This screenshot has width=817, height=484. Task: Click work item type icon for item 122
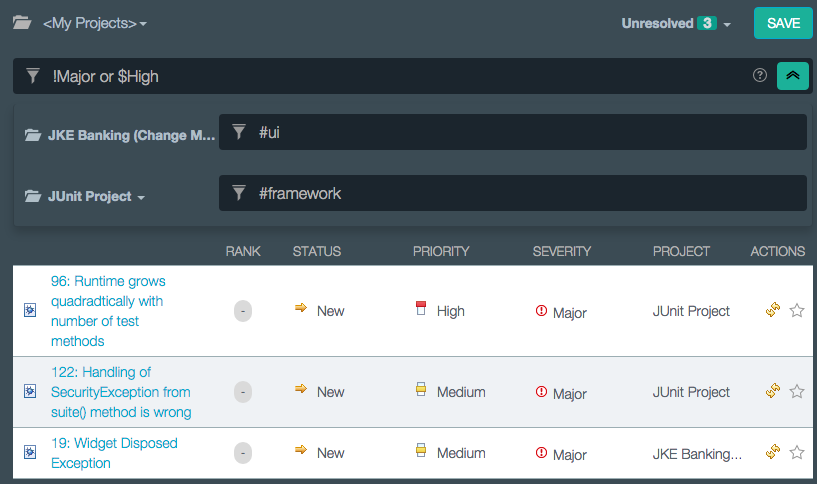[30, 392]
